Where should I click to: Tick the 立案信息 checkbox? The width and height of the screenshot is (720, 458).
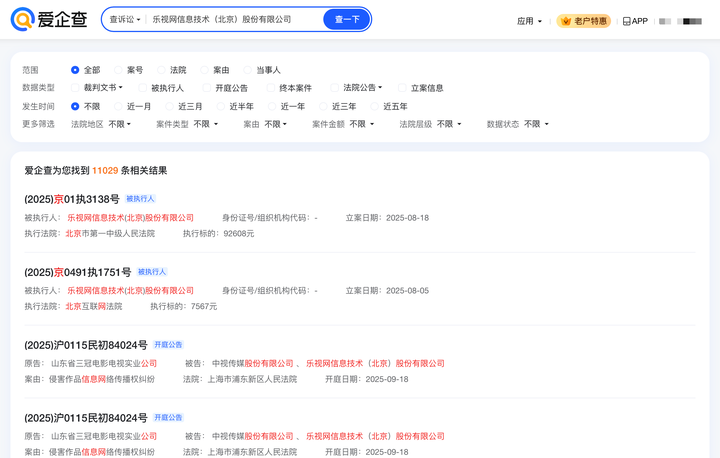[402, 88]
